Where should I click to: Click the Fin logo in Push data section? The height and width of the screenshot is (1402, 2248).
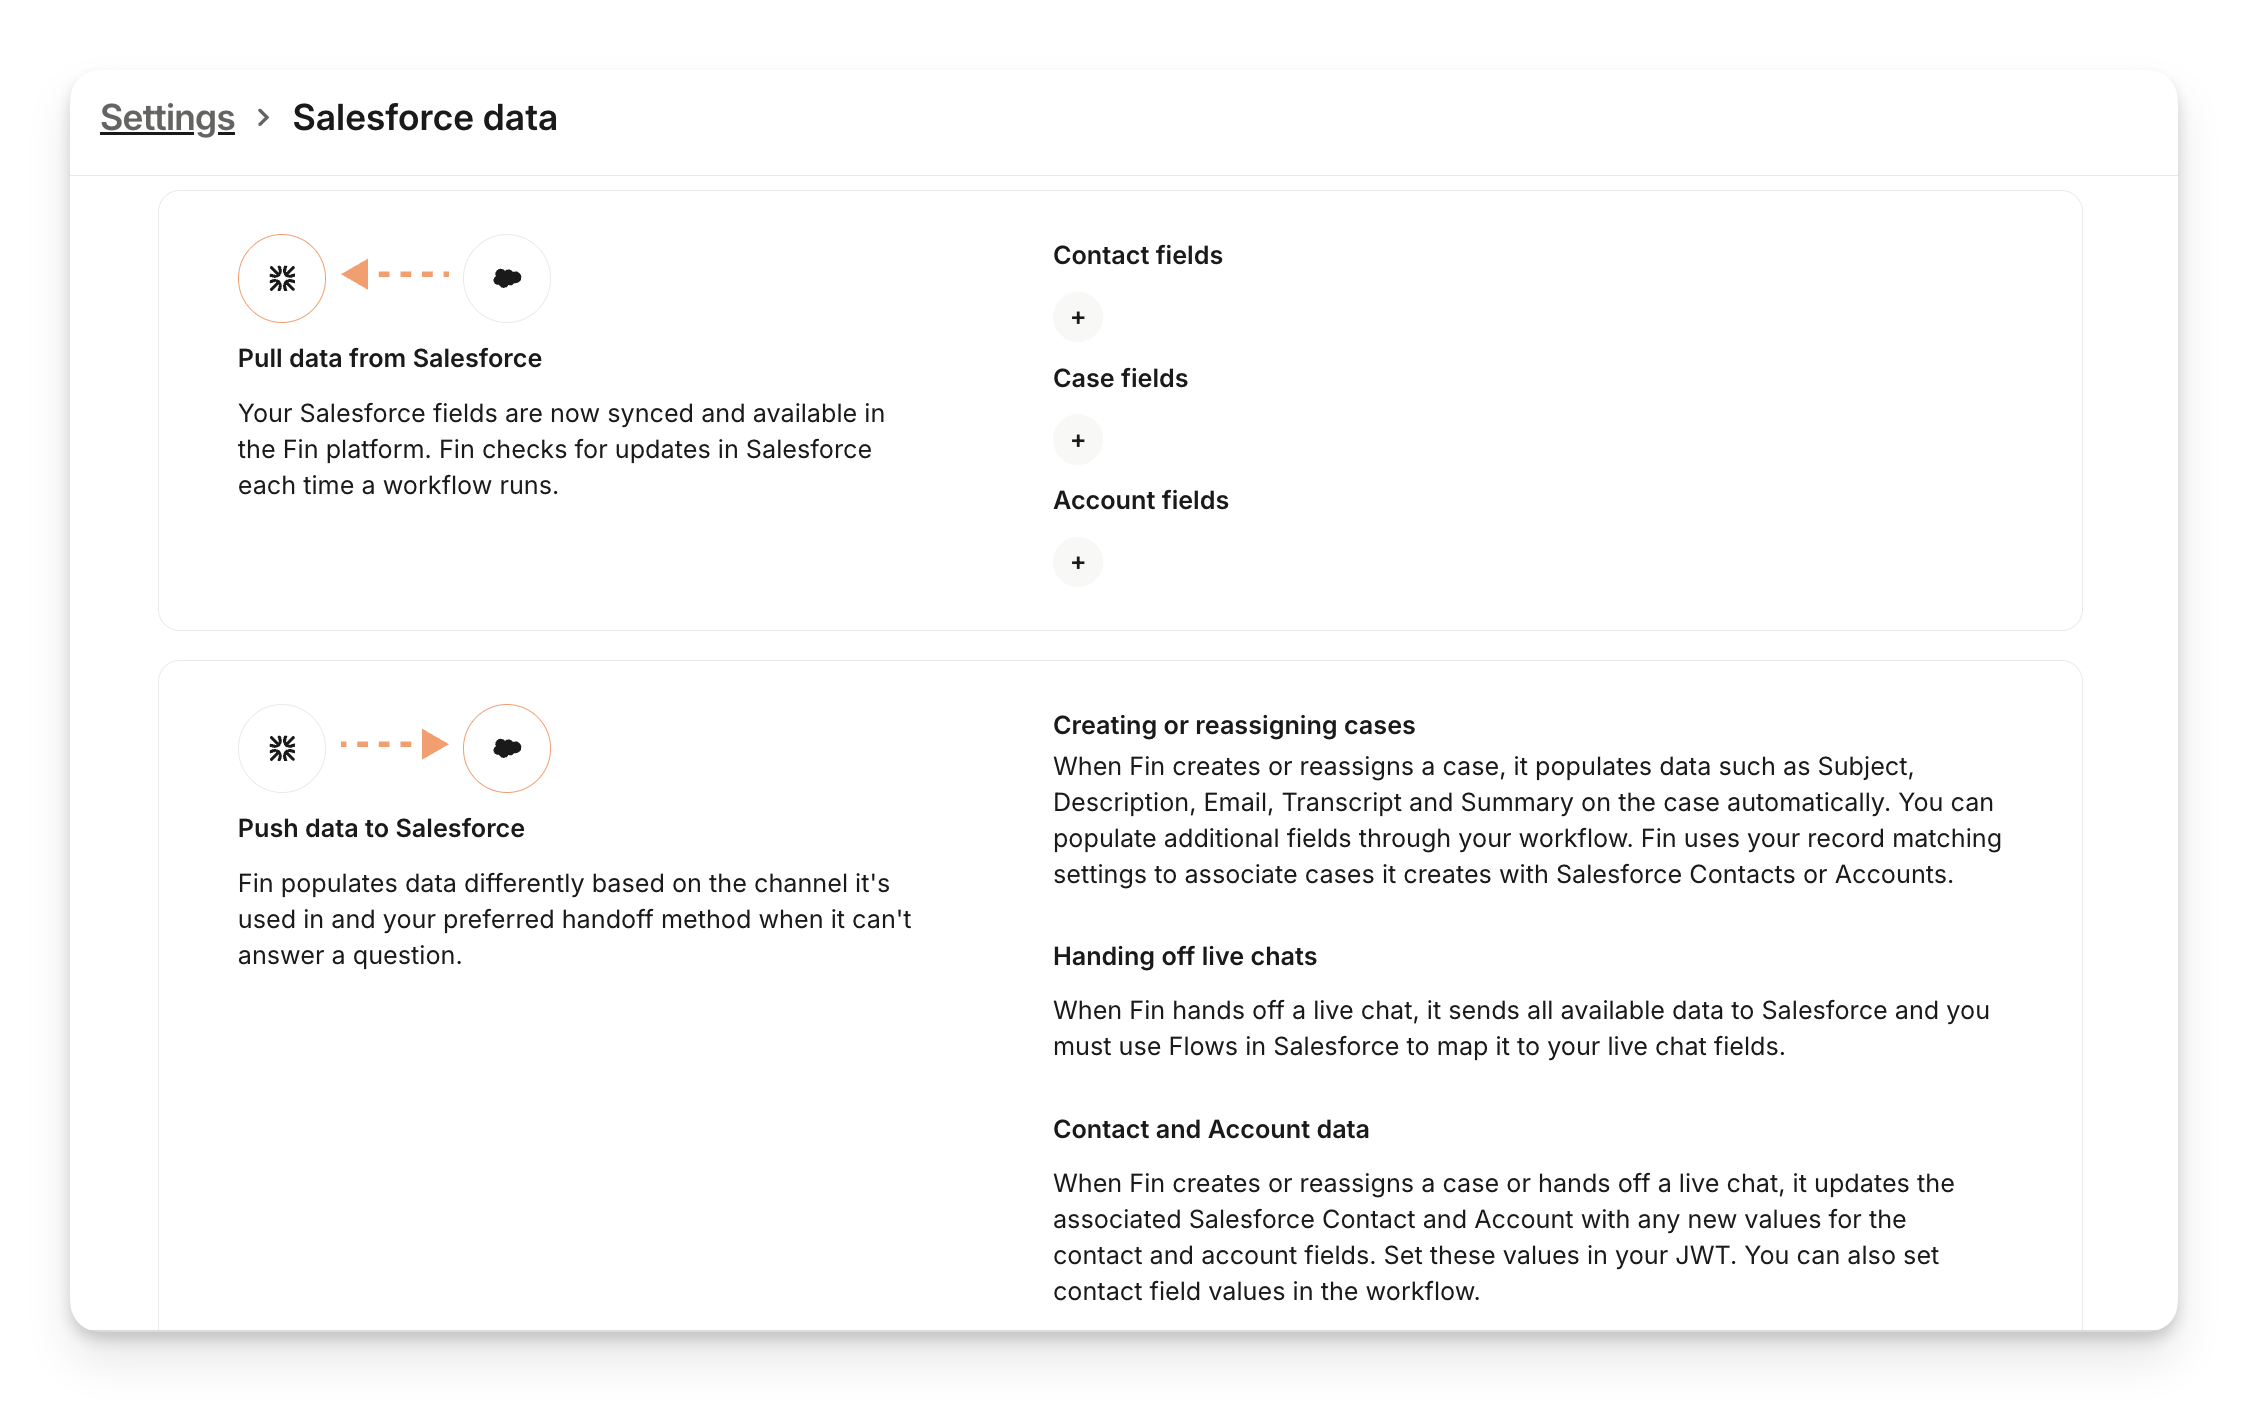pyautogui.click(x=282, y=749)
